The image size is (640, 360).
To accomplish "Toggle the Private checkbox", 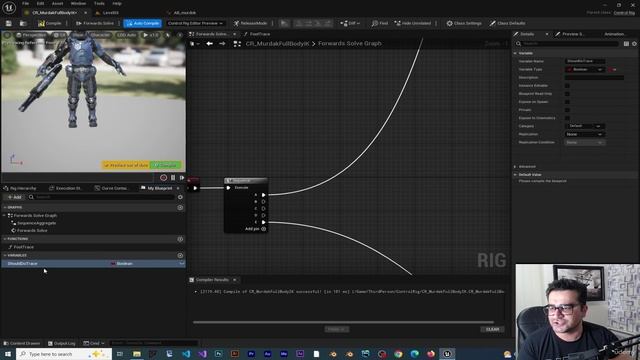I will pos(567,110).
